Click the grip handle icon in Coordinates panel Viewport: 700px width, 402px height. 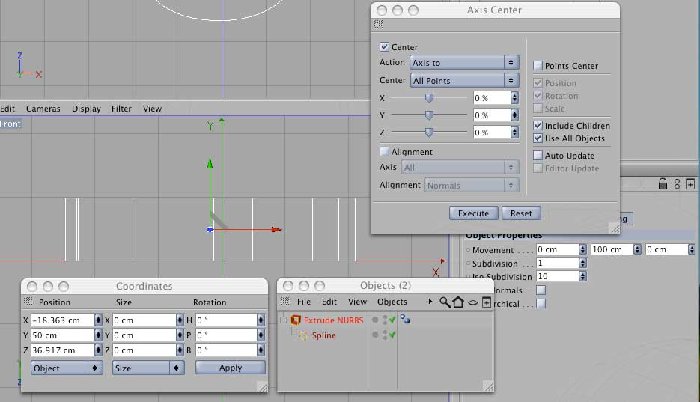pyautogui.click(x=28, y=302)
